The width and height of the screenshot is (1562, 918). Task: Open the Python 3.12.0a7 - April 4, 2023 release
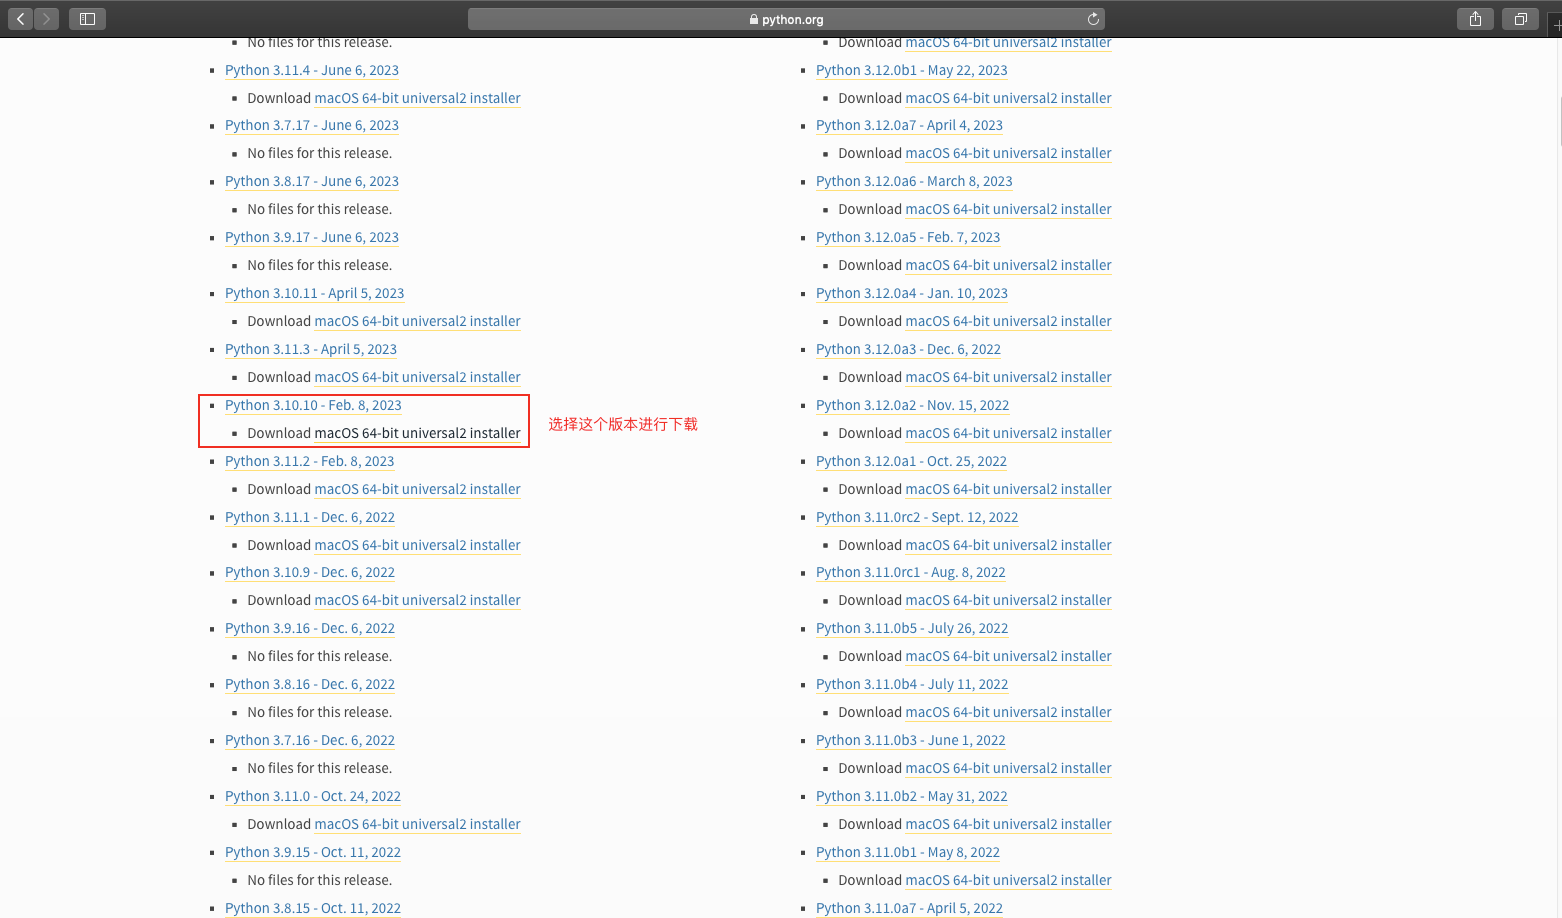click(x=909, y=125)
